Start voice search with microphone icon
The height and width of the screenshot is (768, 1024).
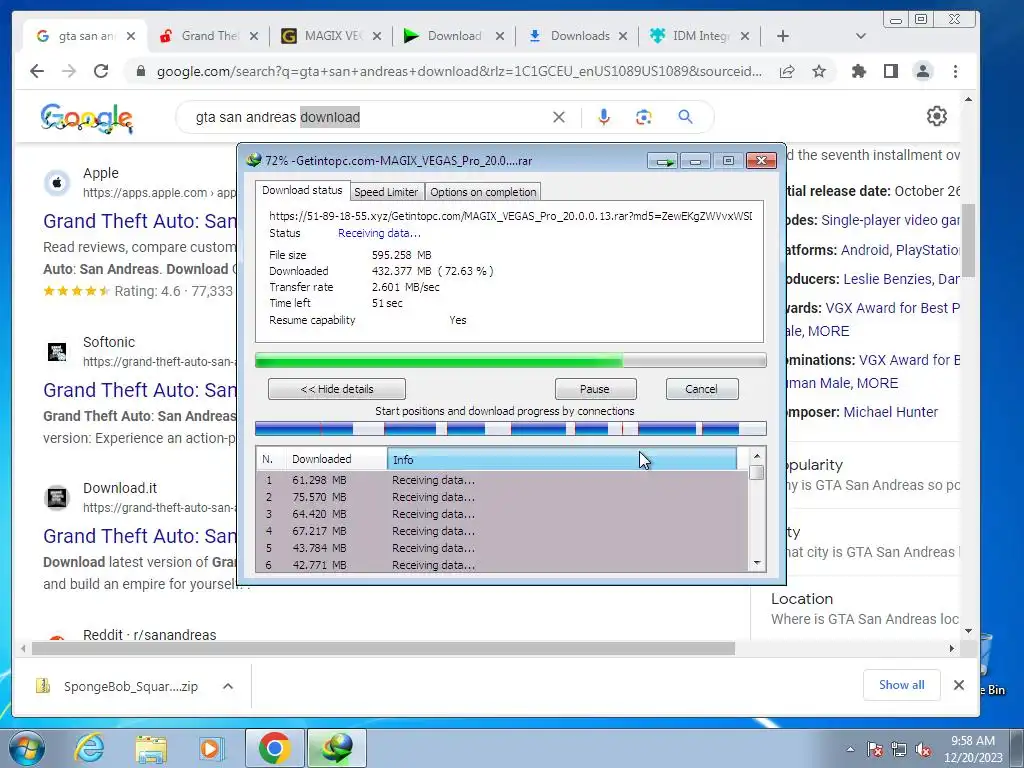[604, 117]
